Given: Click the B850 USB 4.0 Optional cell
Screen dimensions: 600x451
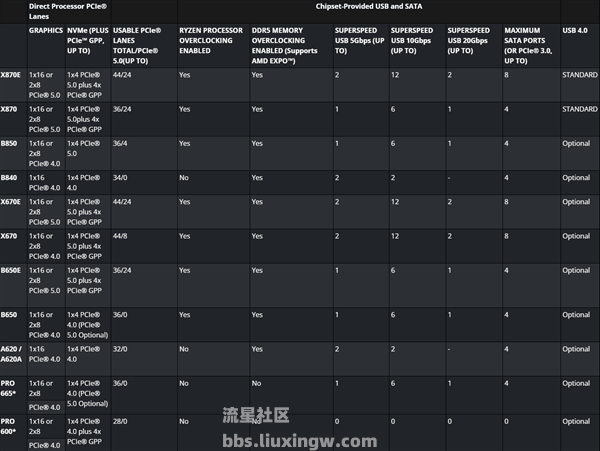Looking at the screenshot, I should [576, 143].
